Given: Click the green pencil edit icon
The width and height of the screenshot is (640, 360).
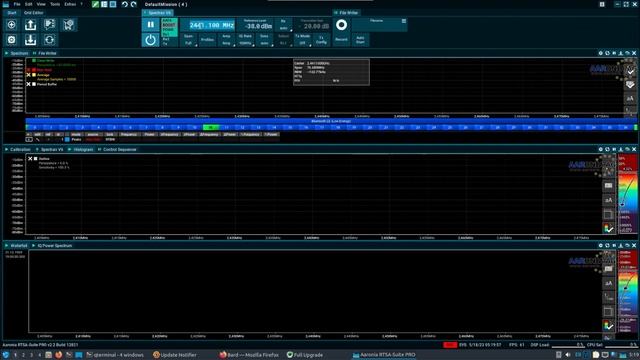Looking at the screenshot, I should [x=95, y=4].
